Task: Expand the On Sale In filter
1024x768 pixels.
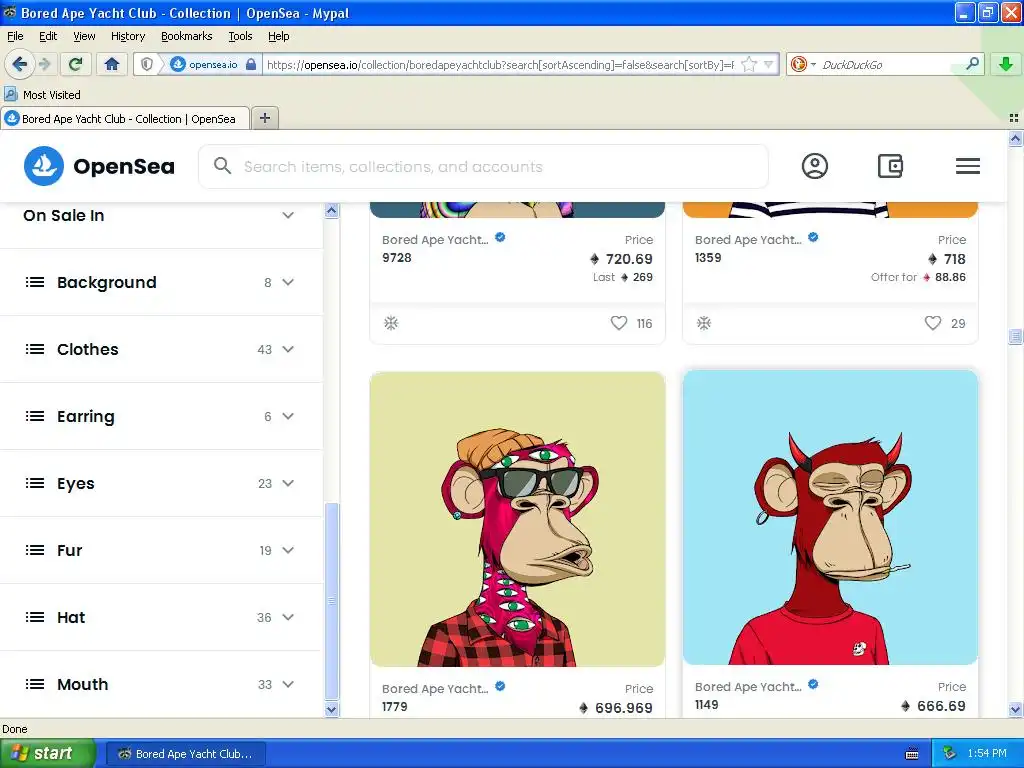Action: point(161,216)
